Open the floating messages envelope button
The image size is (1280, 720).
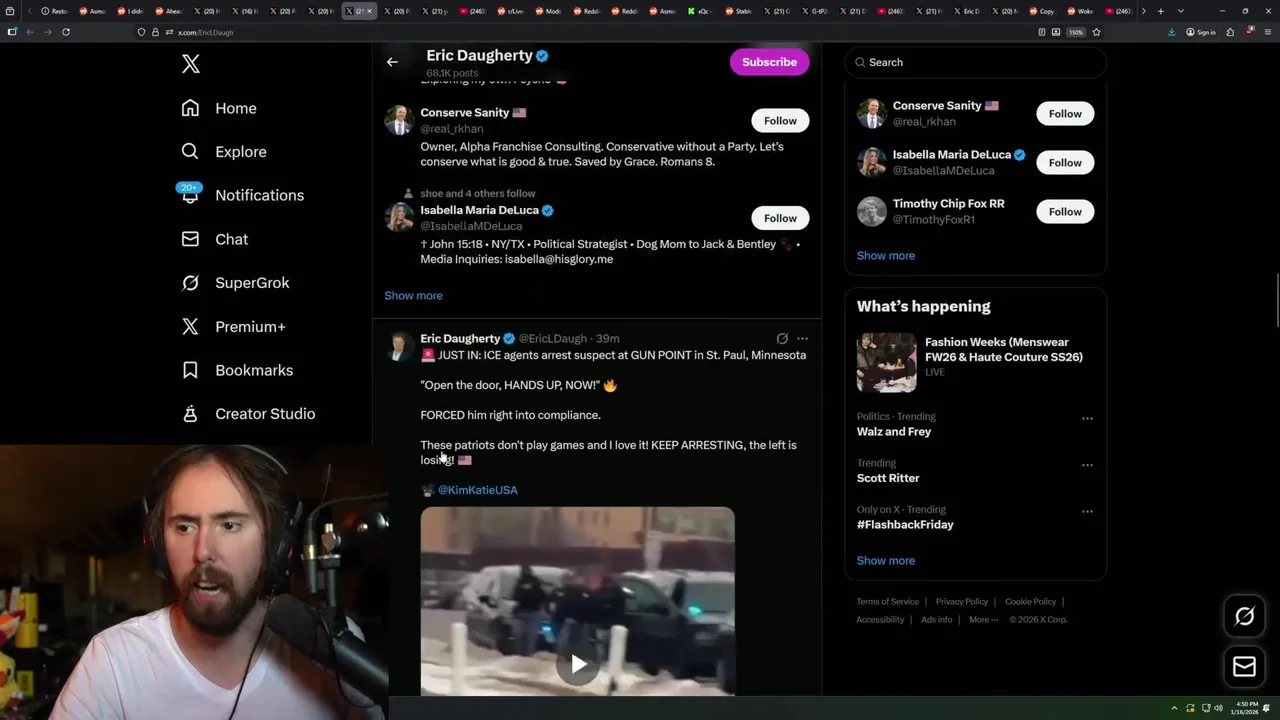[x=1244, y=667]
